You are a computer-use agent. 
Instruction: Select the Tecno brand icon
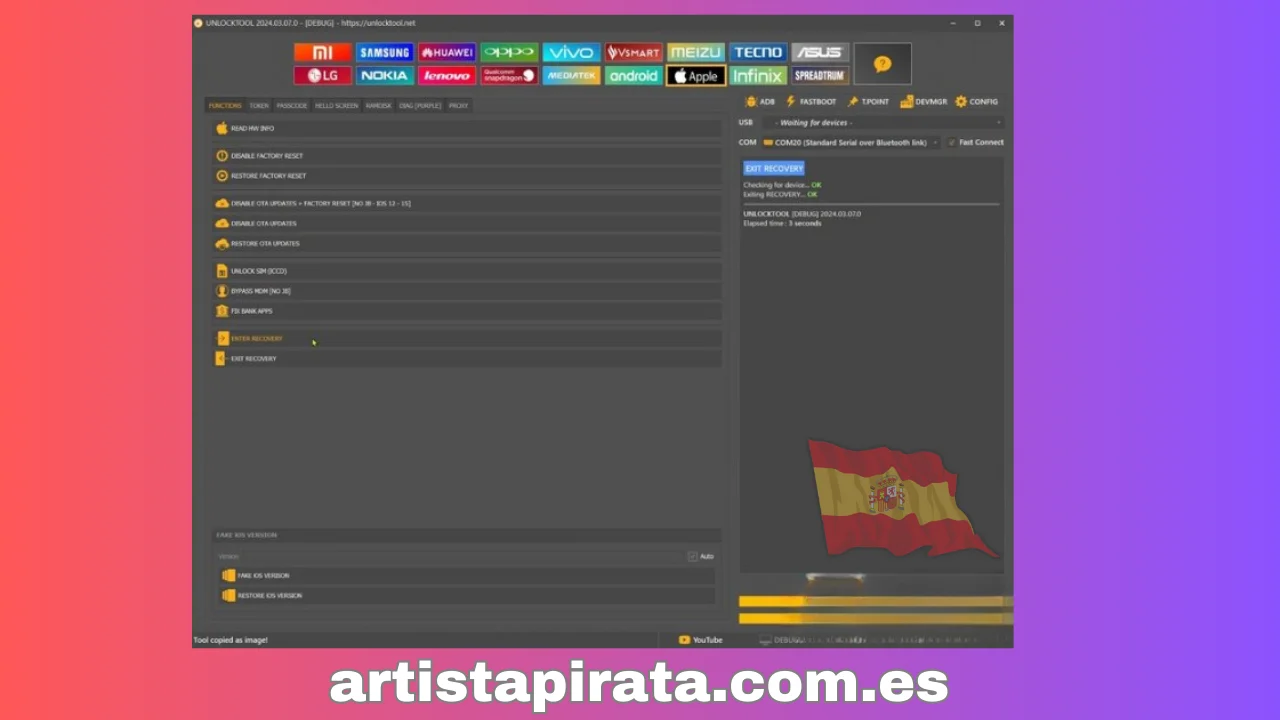[758, 53]
